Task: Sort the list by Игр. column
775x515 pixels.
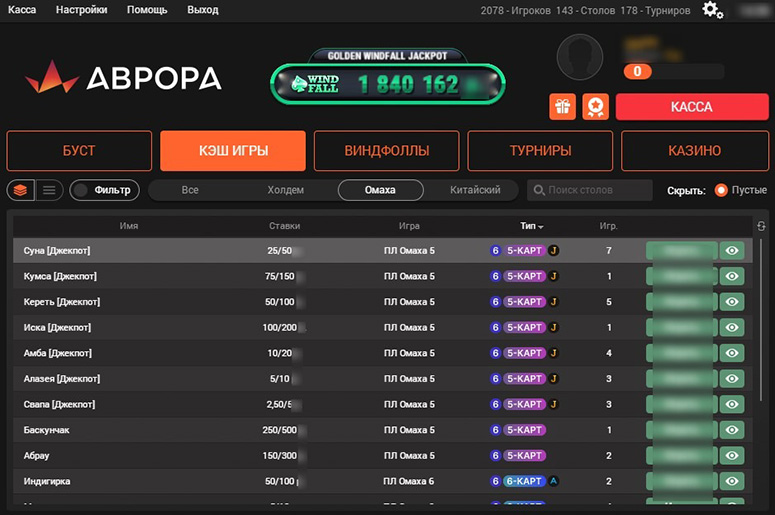Action: [608, 226]
